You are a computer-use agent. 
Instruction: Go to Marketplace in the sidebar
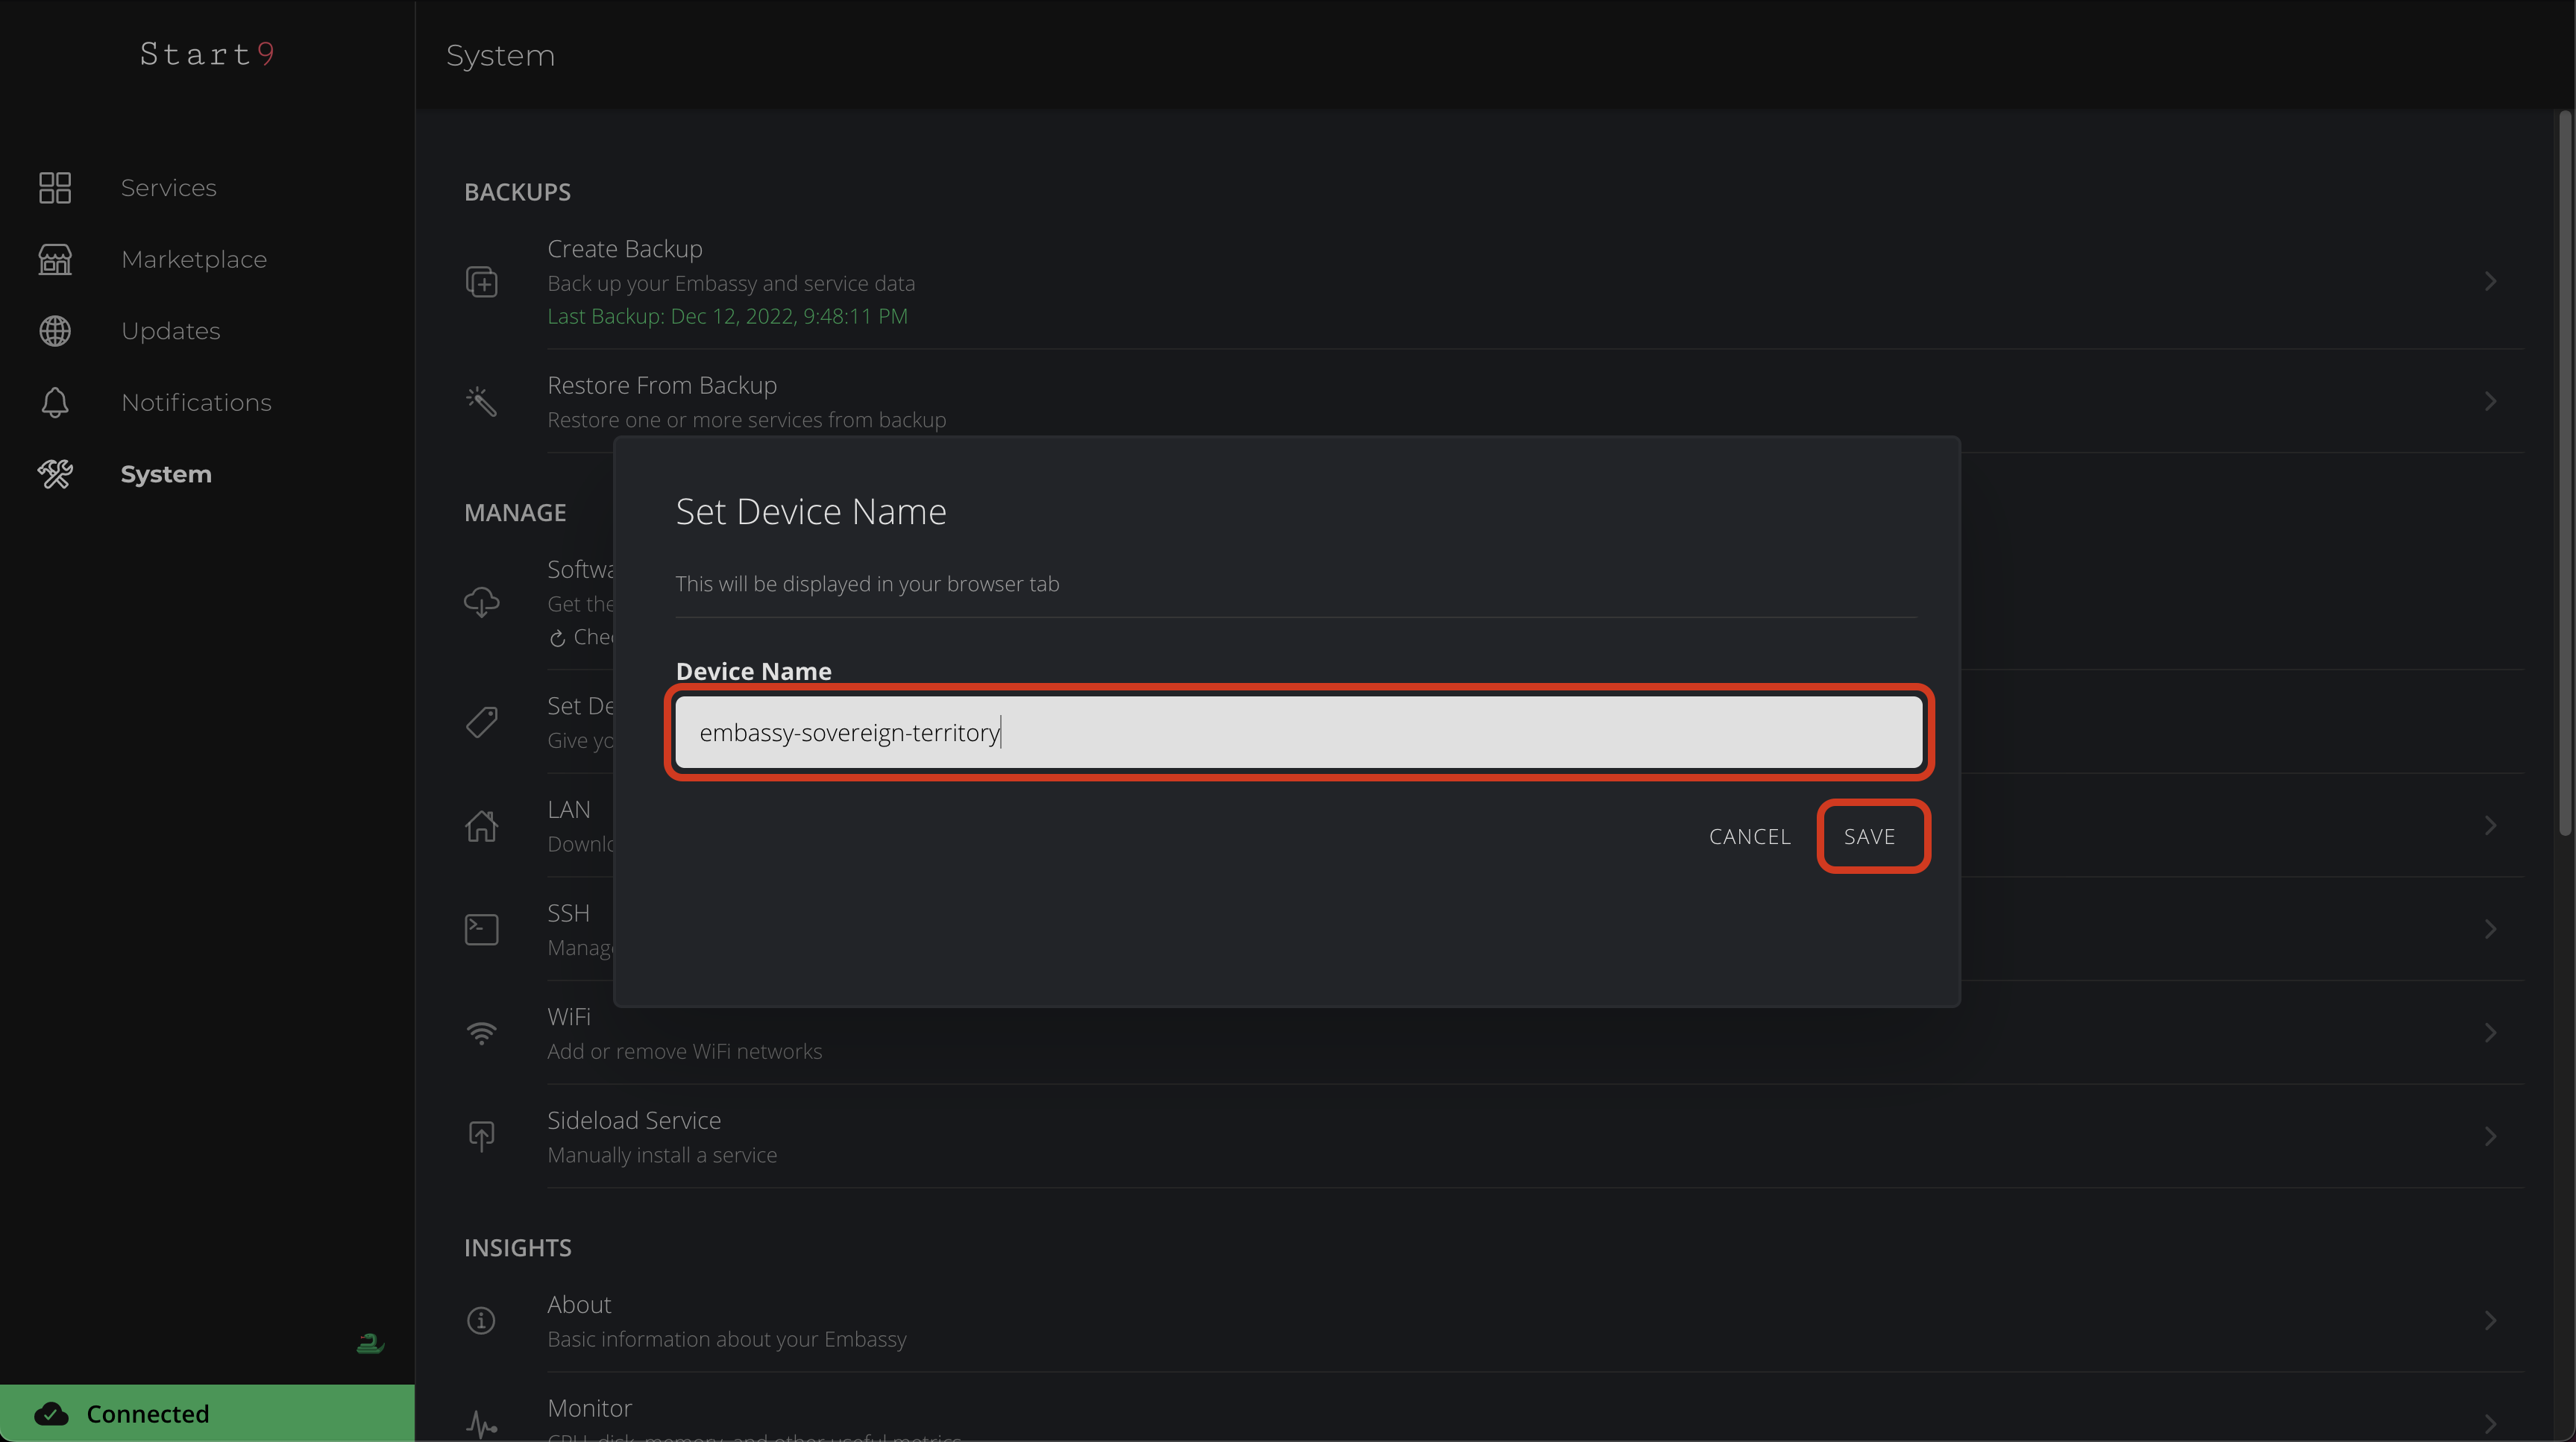(x=194, y=260)
